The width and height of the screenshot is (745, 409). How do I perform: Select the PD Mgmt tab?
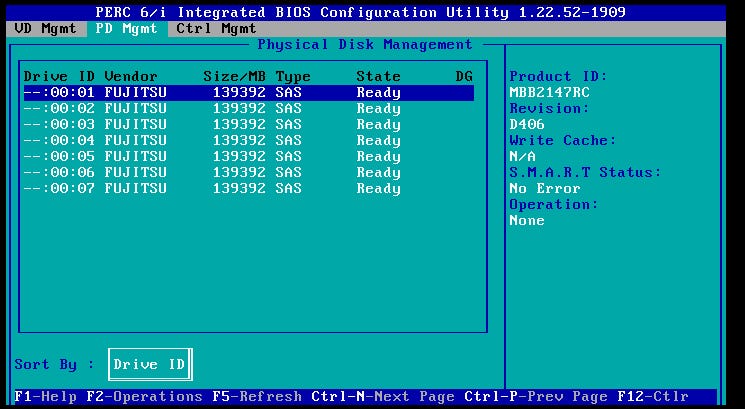(128, 29)
